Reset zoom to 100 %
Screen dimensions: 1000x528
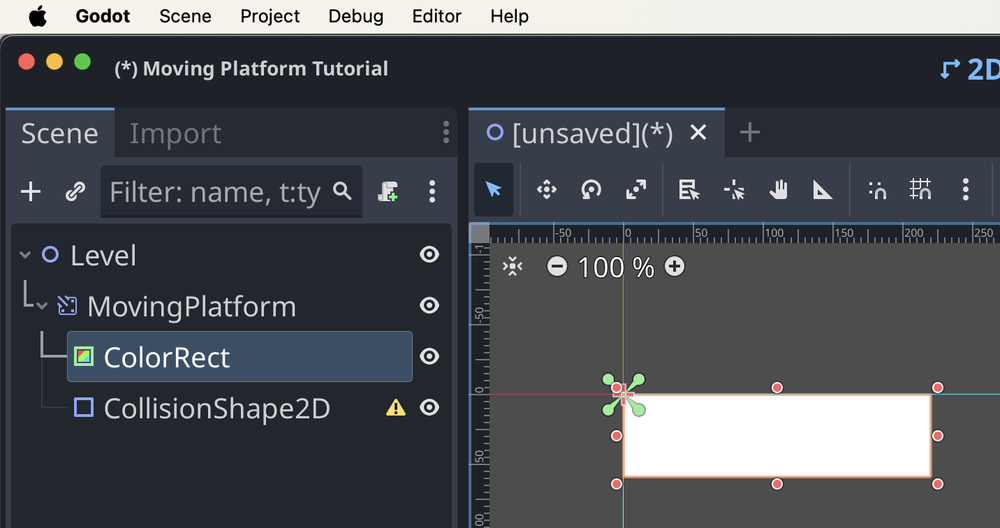615,267
